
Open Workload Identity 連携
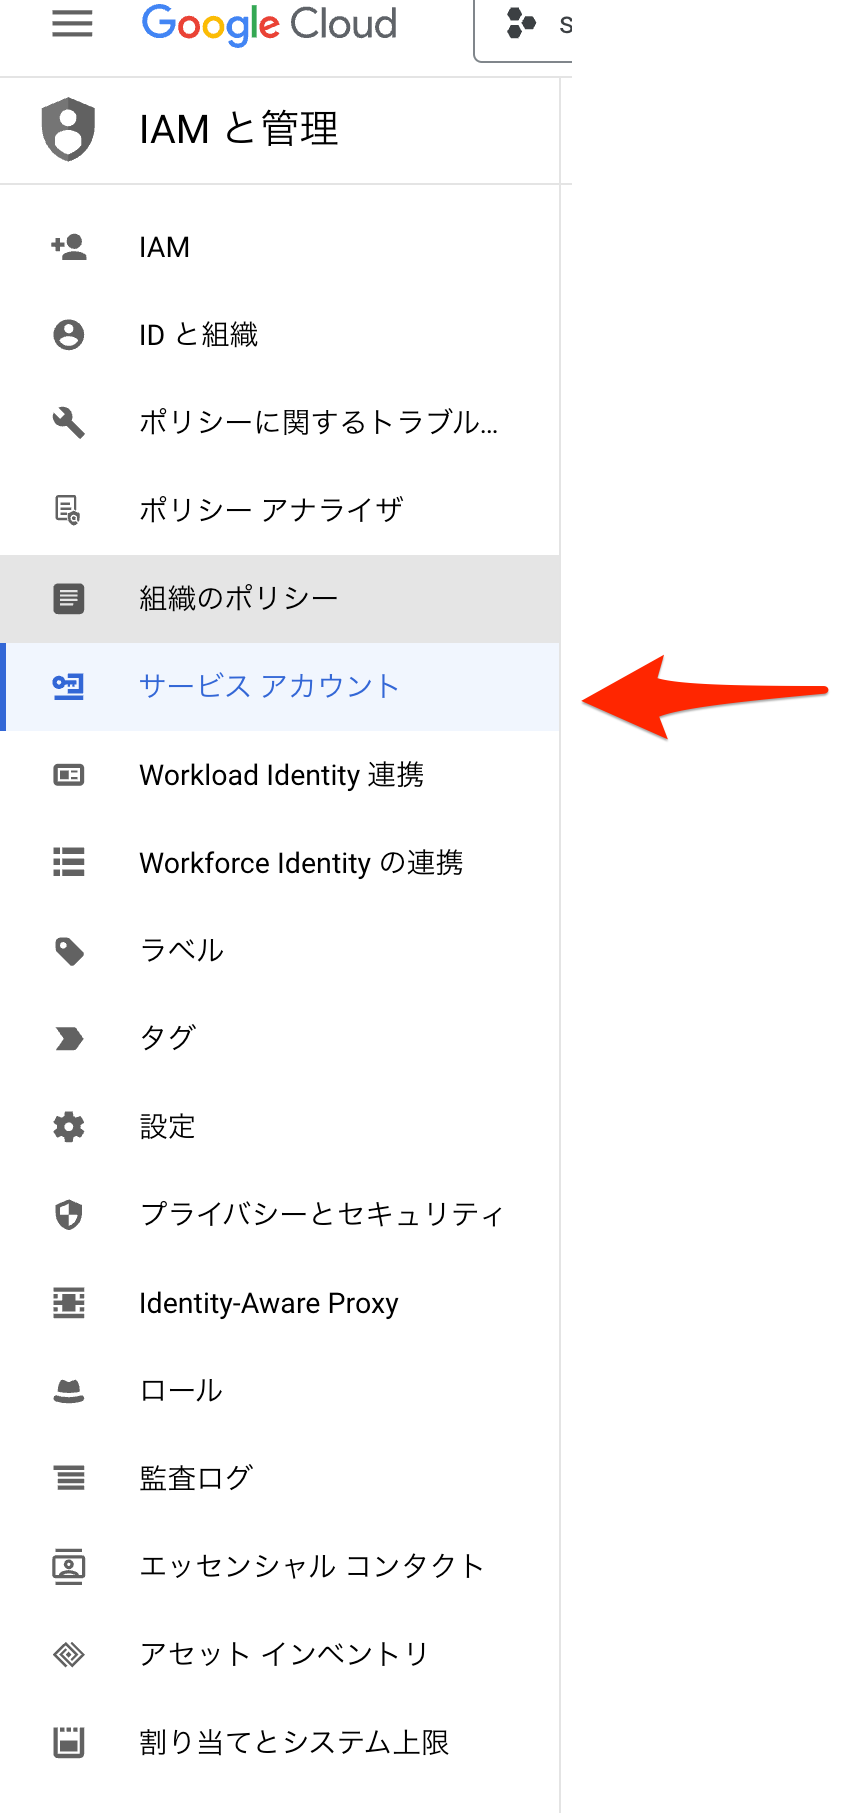point(280,775)
